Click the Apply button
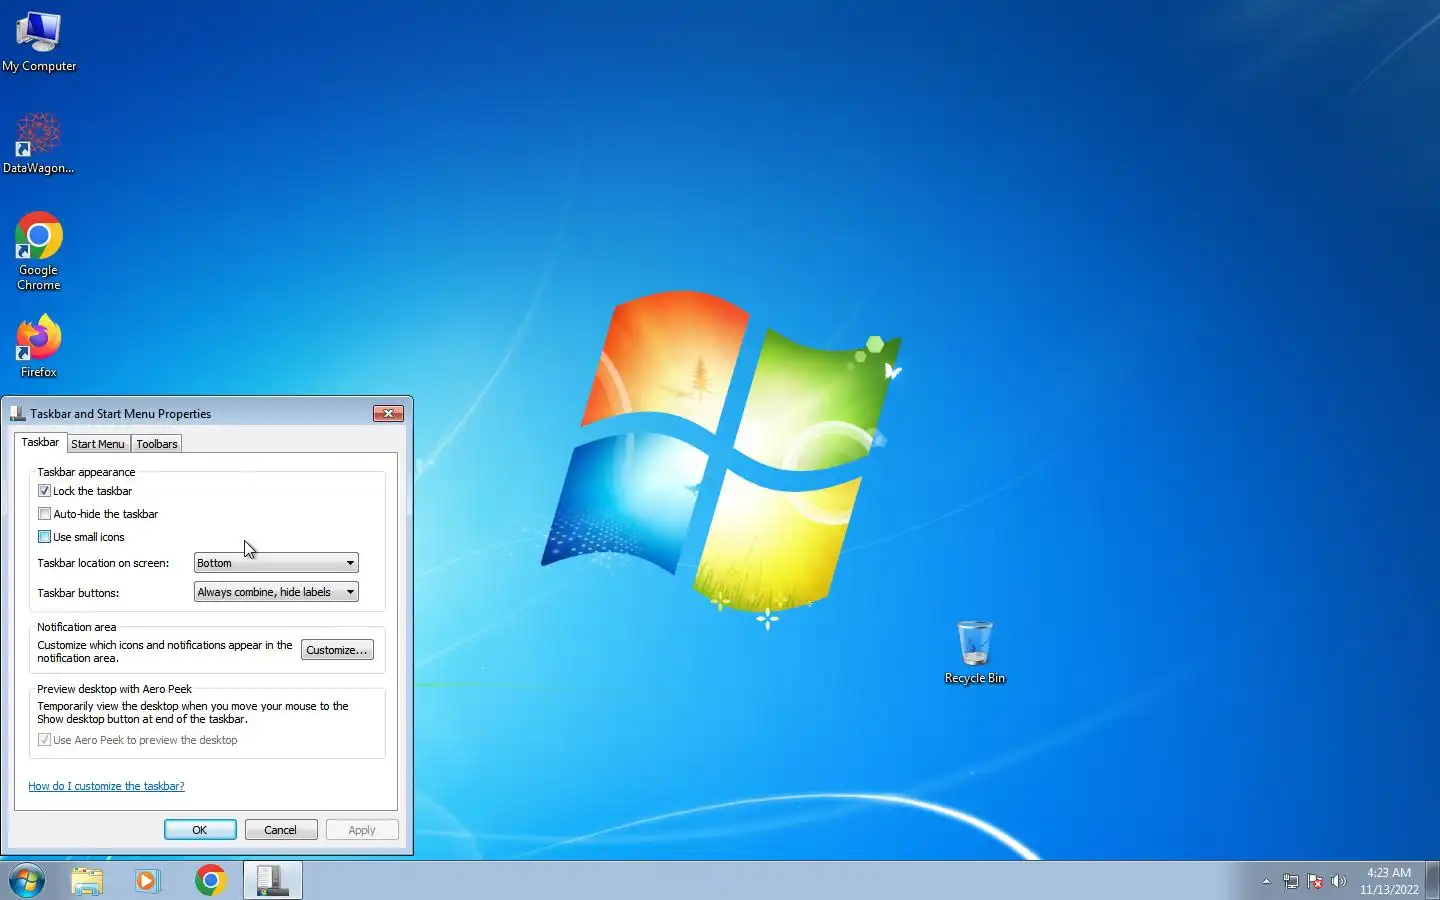1440x900 pixels. pos(362,830)
